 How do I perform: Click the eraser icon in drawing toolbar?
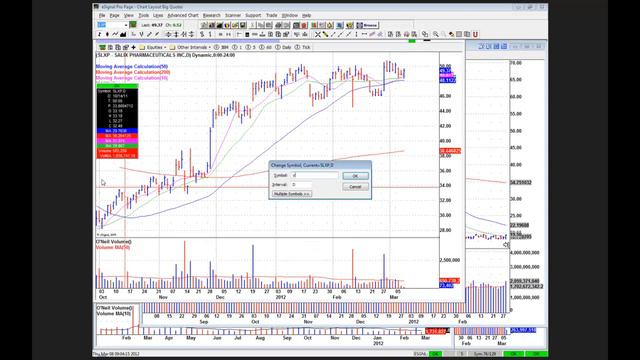pos(451,34)
